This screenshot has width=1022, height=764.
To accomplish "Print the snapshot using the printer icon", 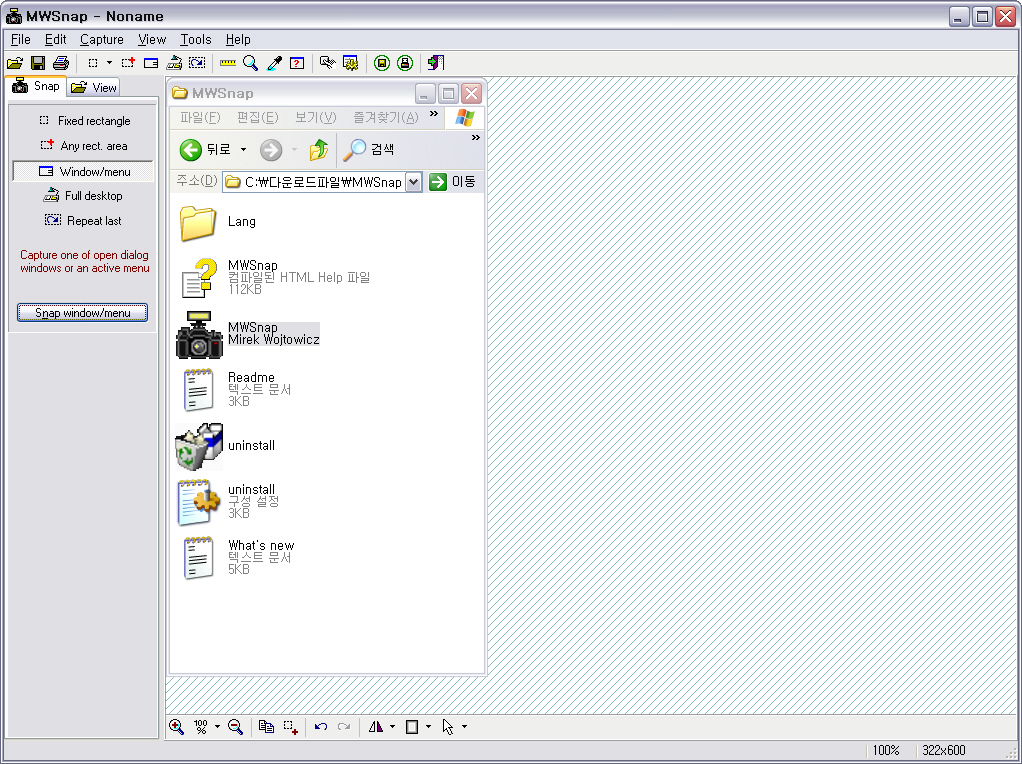I will 61,63.
